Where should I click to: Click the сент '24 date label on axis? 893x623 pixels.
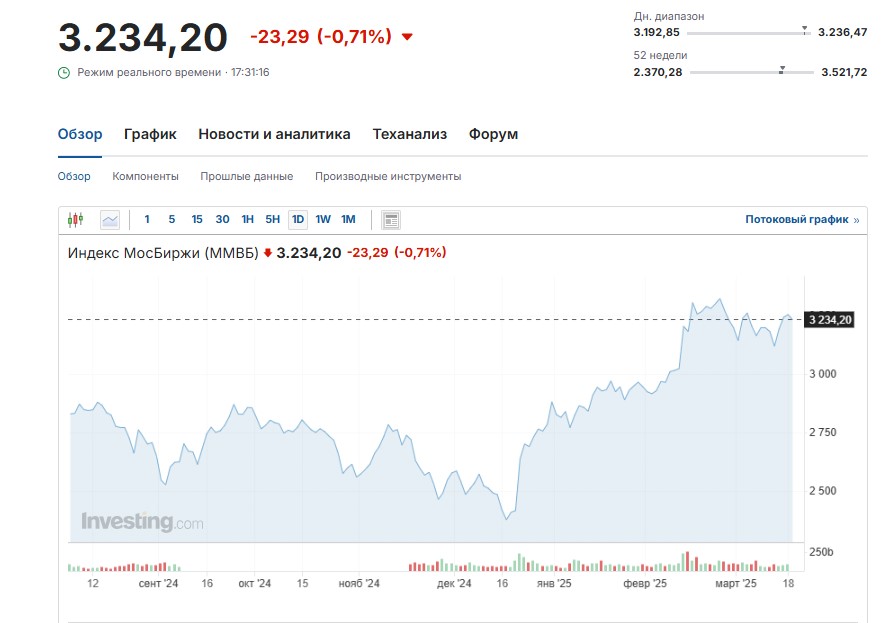[x=158, y=584]
